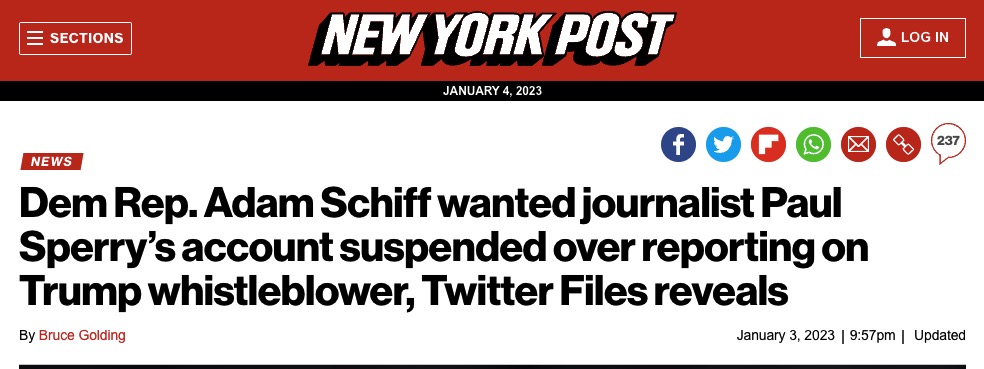Click the LOG IN button

(912, 38)
